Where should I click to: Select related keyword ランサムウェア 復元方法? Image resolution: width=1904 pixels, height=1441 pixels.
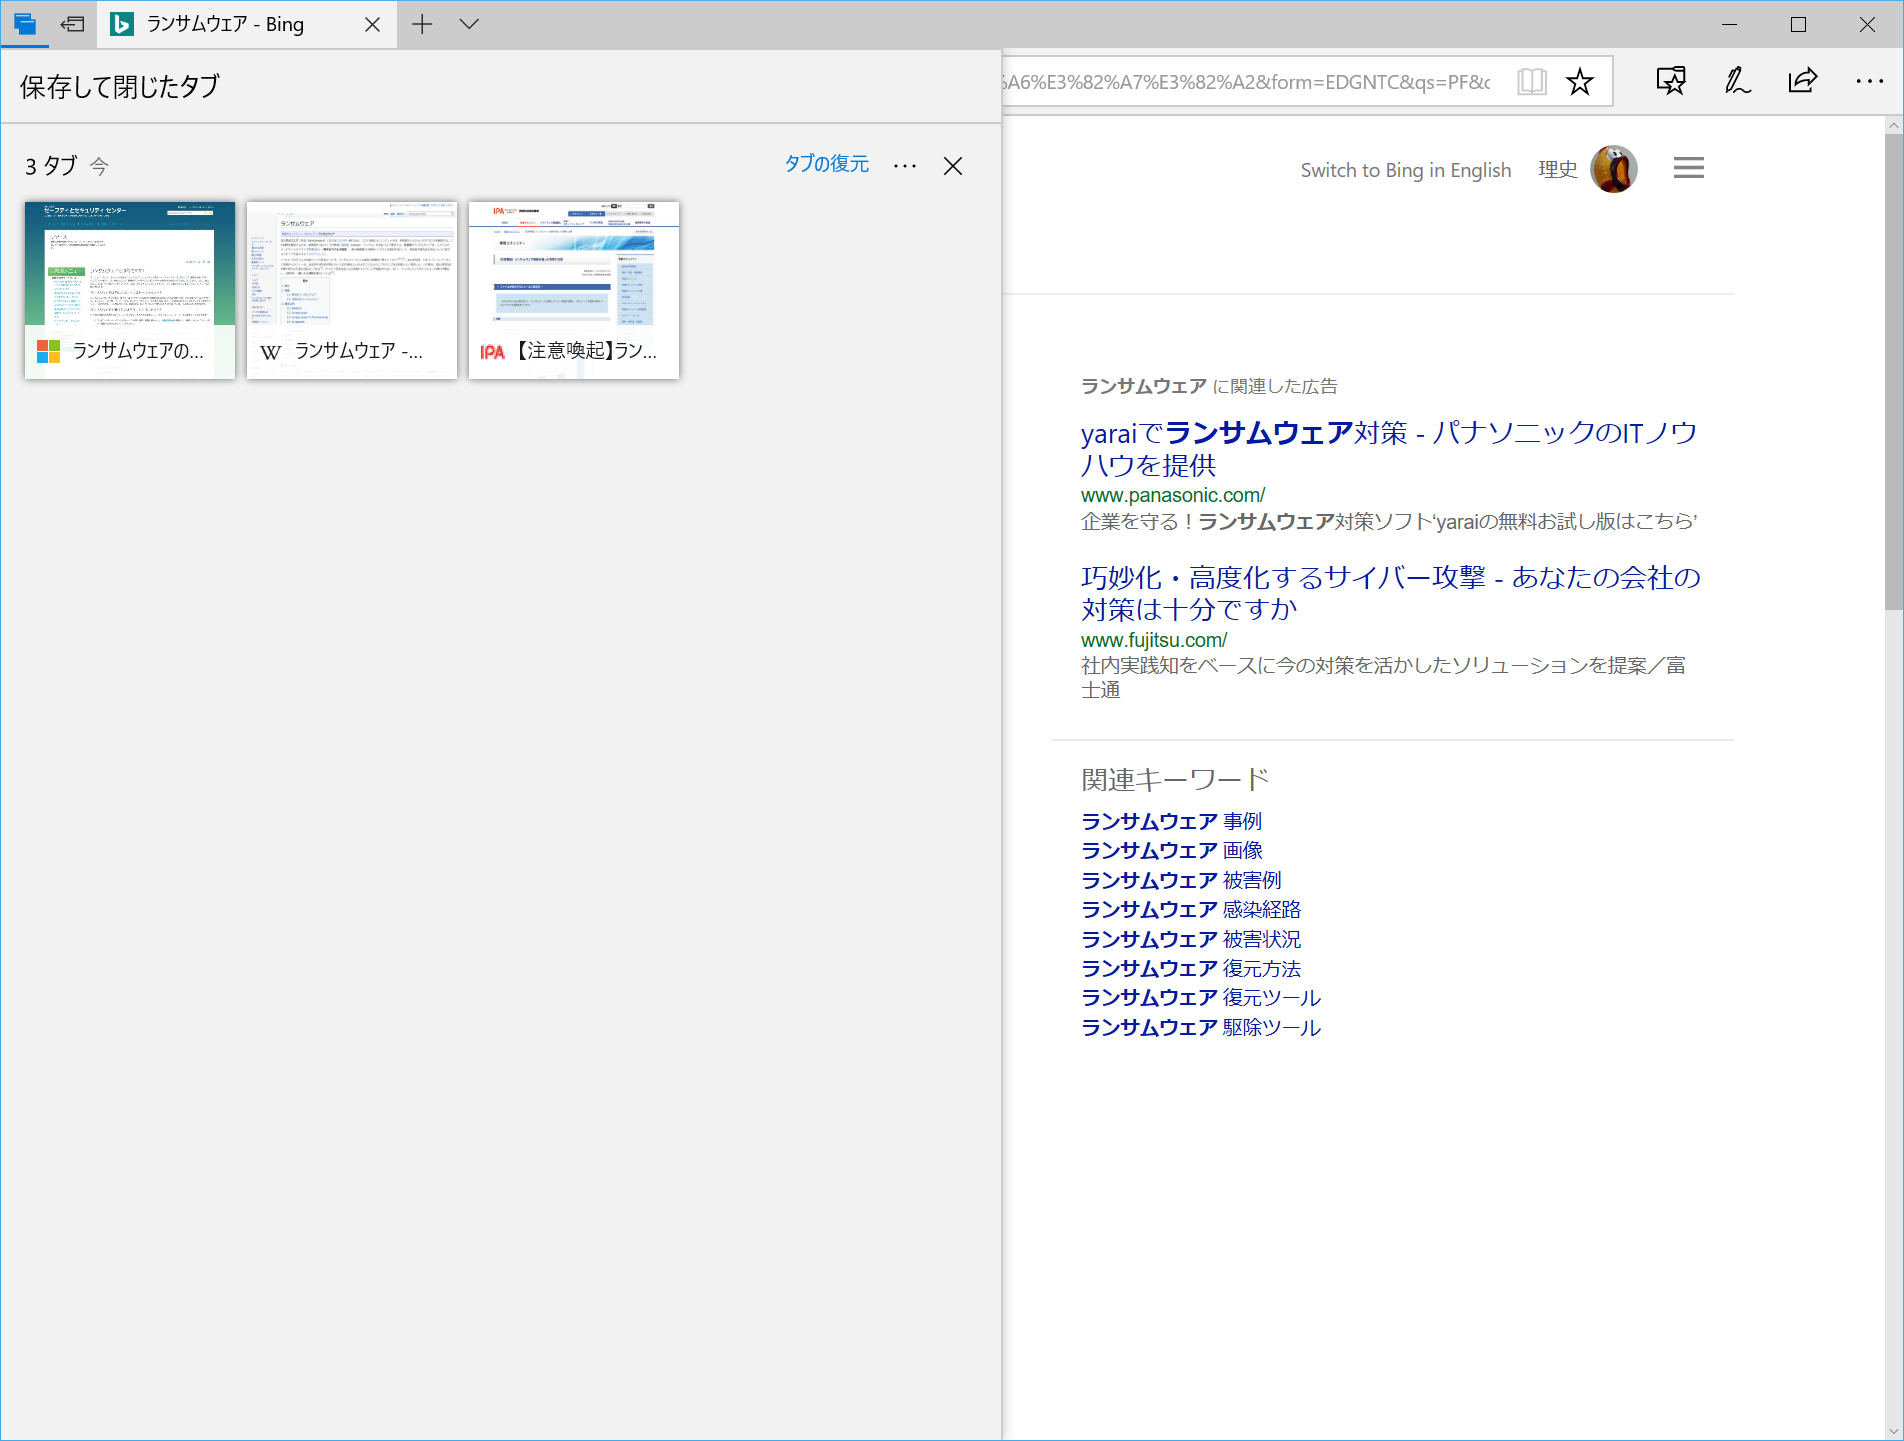[x=1191, y=968]
